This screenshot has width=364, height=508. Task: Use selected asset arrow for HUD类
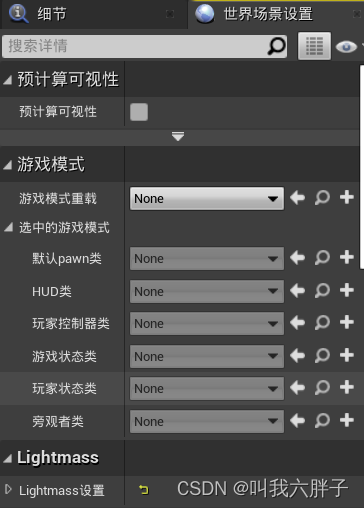point(297,291)
